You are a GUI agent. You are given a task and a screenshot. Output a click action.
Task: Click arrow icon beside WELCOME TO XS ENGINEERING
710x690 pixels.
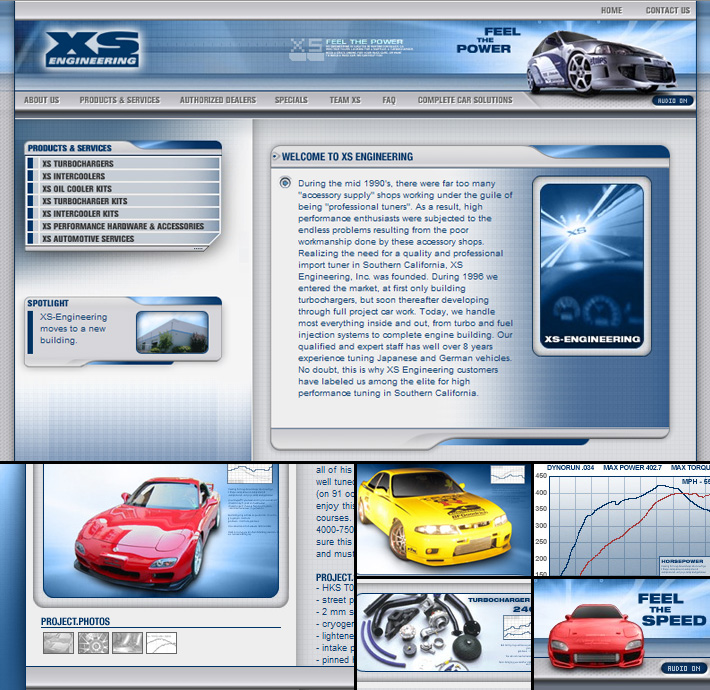point(275,156)
